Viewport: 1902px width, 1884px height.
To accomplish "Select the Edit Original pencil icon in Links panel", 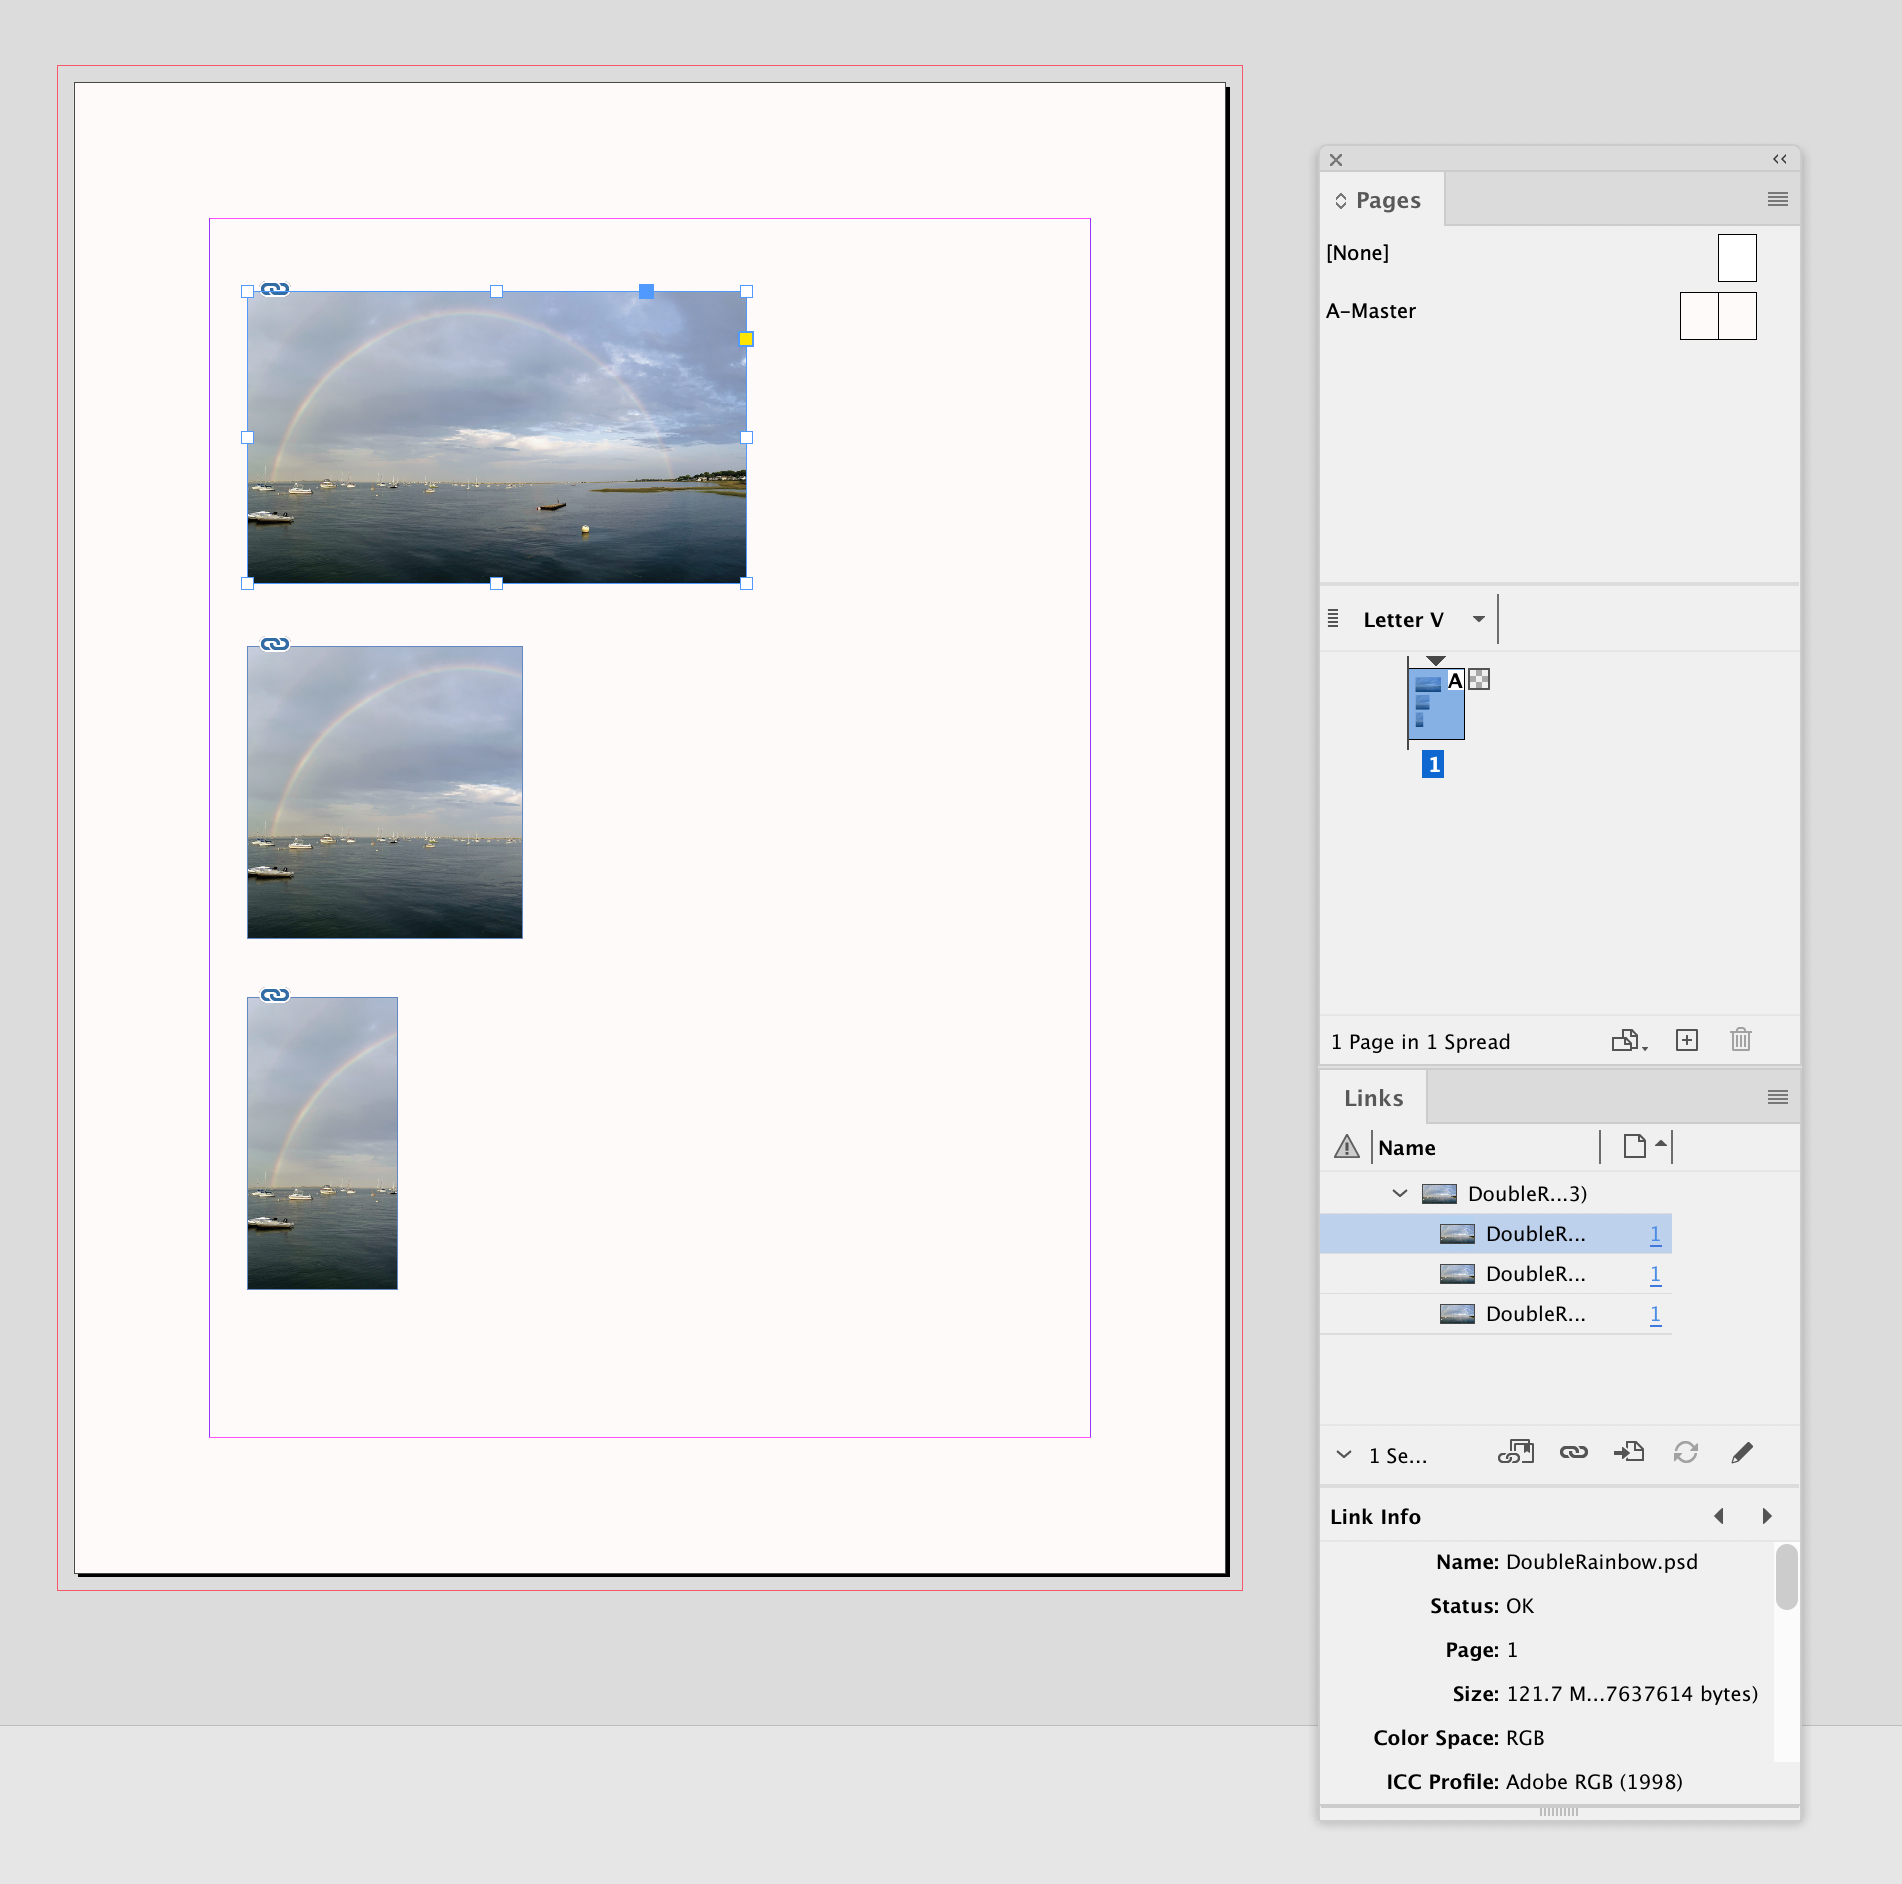I will coord(1742,1452).
